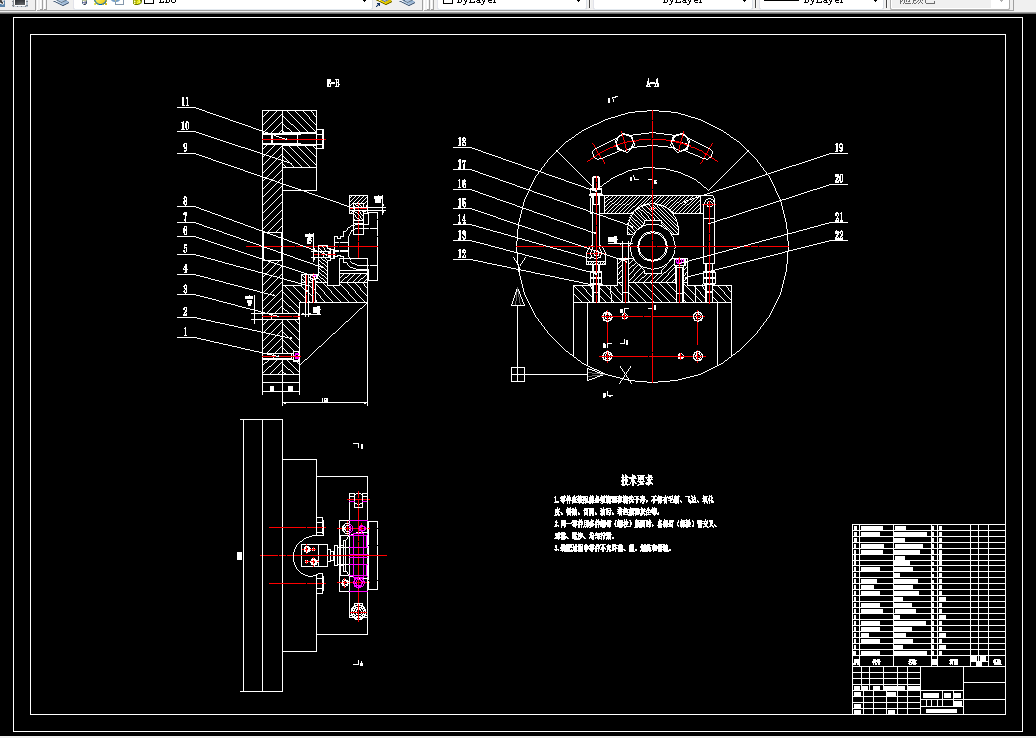Screen dimensions: 1036x738
Task: Click part number label 4 in view B-B
Action: [x=185, y=268]
